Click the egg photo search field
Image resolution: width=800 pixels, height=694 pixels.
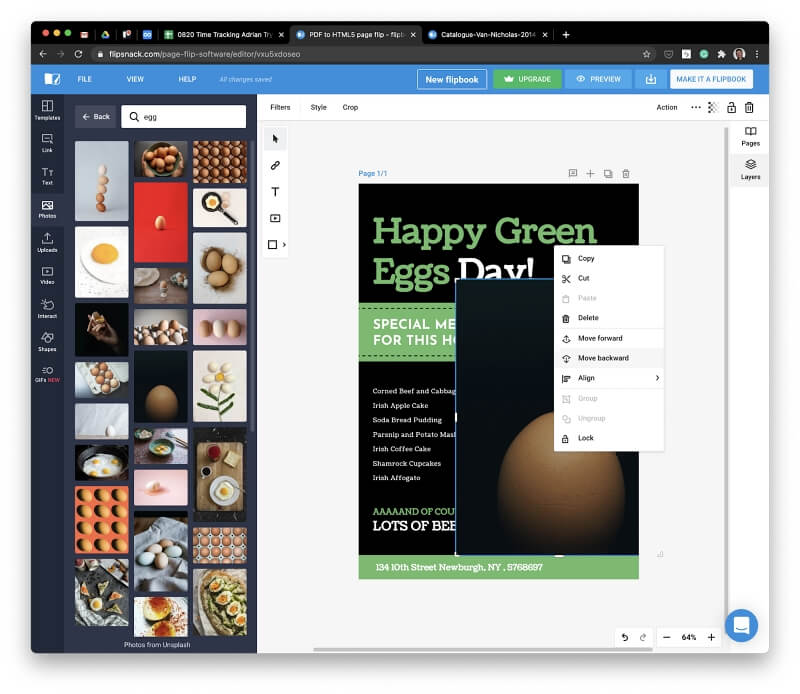[184, 117]
